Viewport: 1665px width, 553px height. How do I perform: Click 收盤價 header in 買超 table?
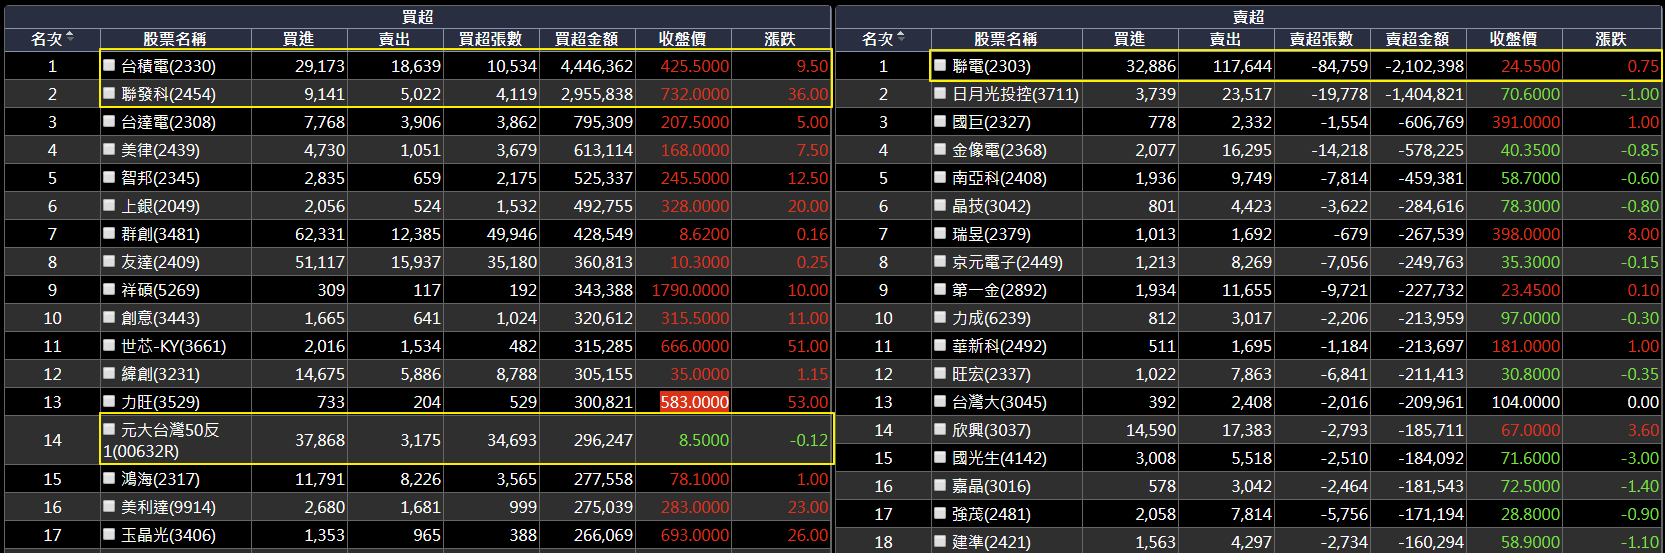(683, 39)
